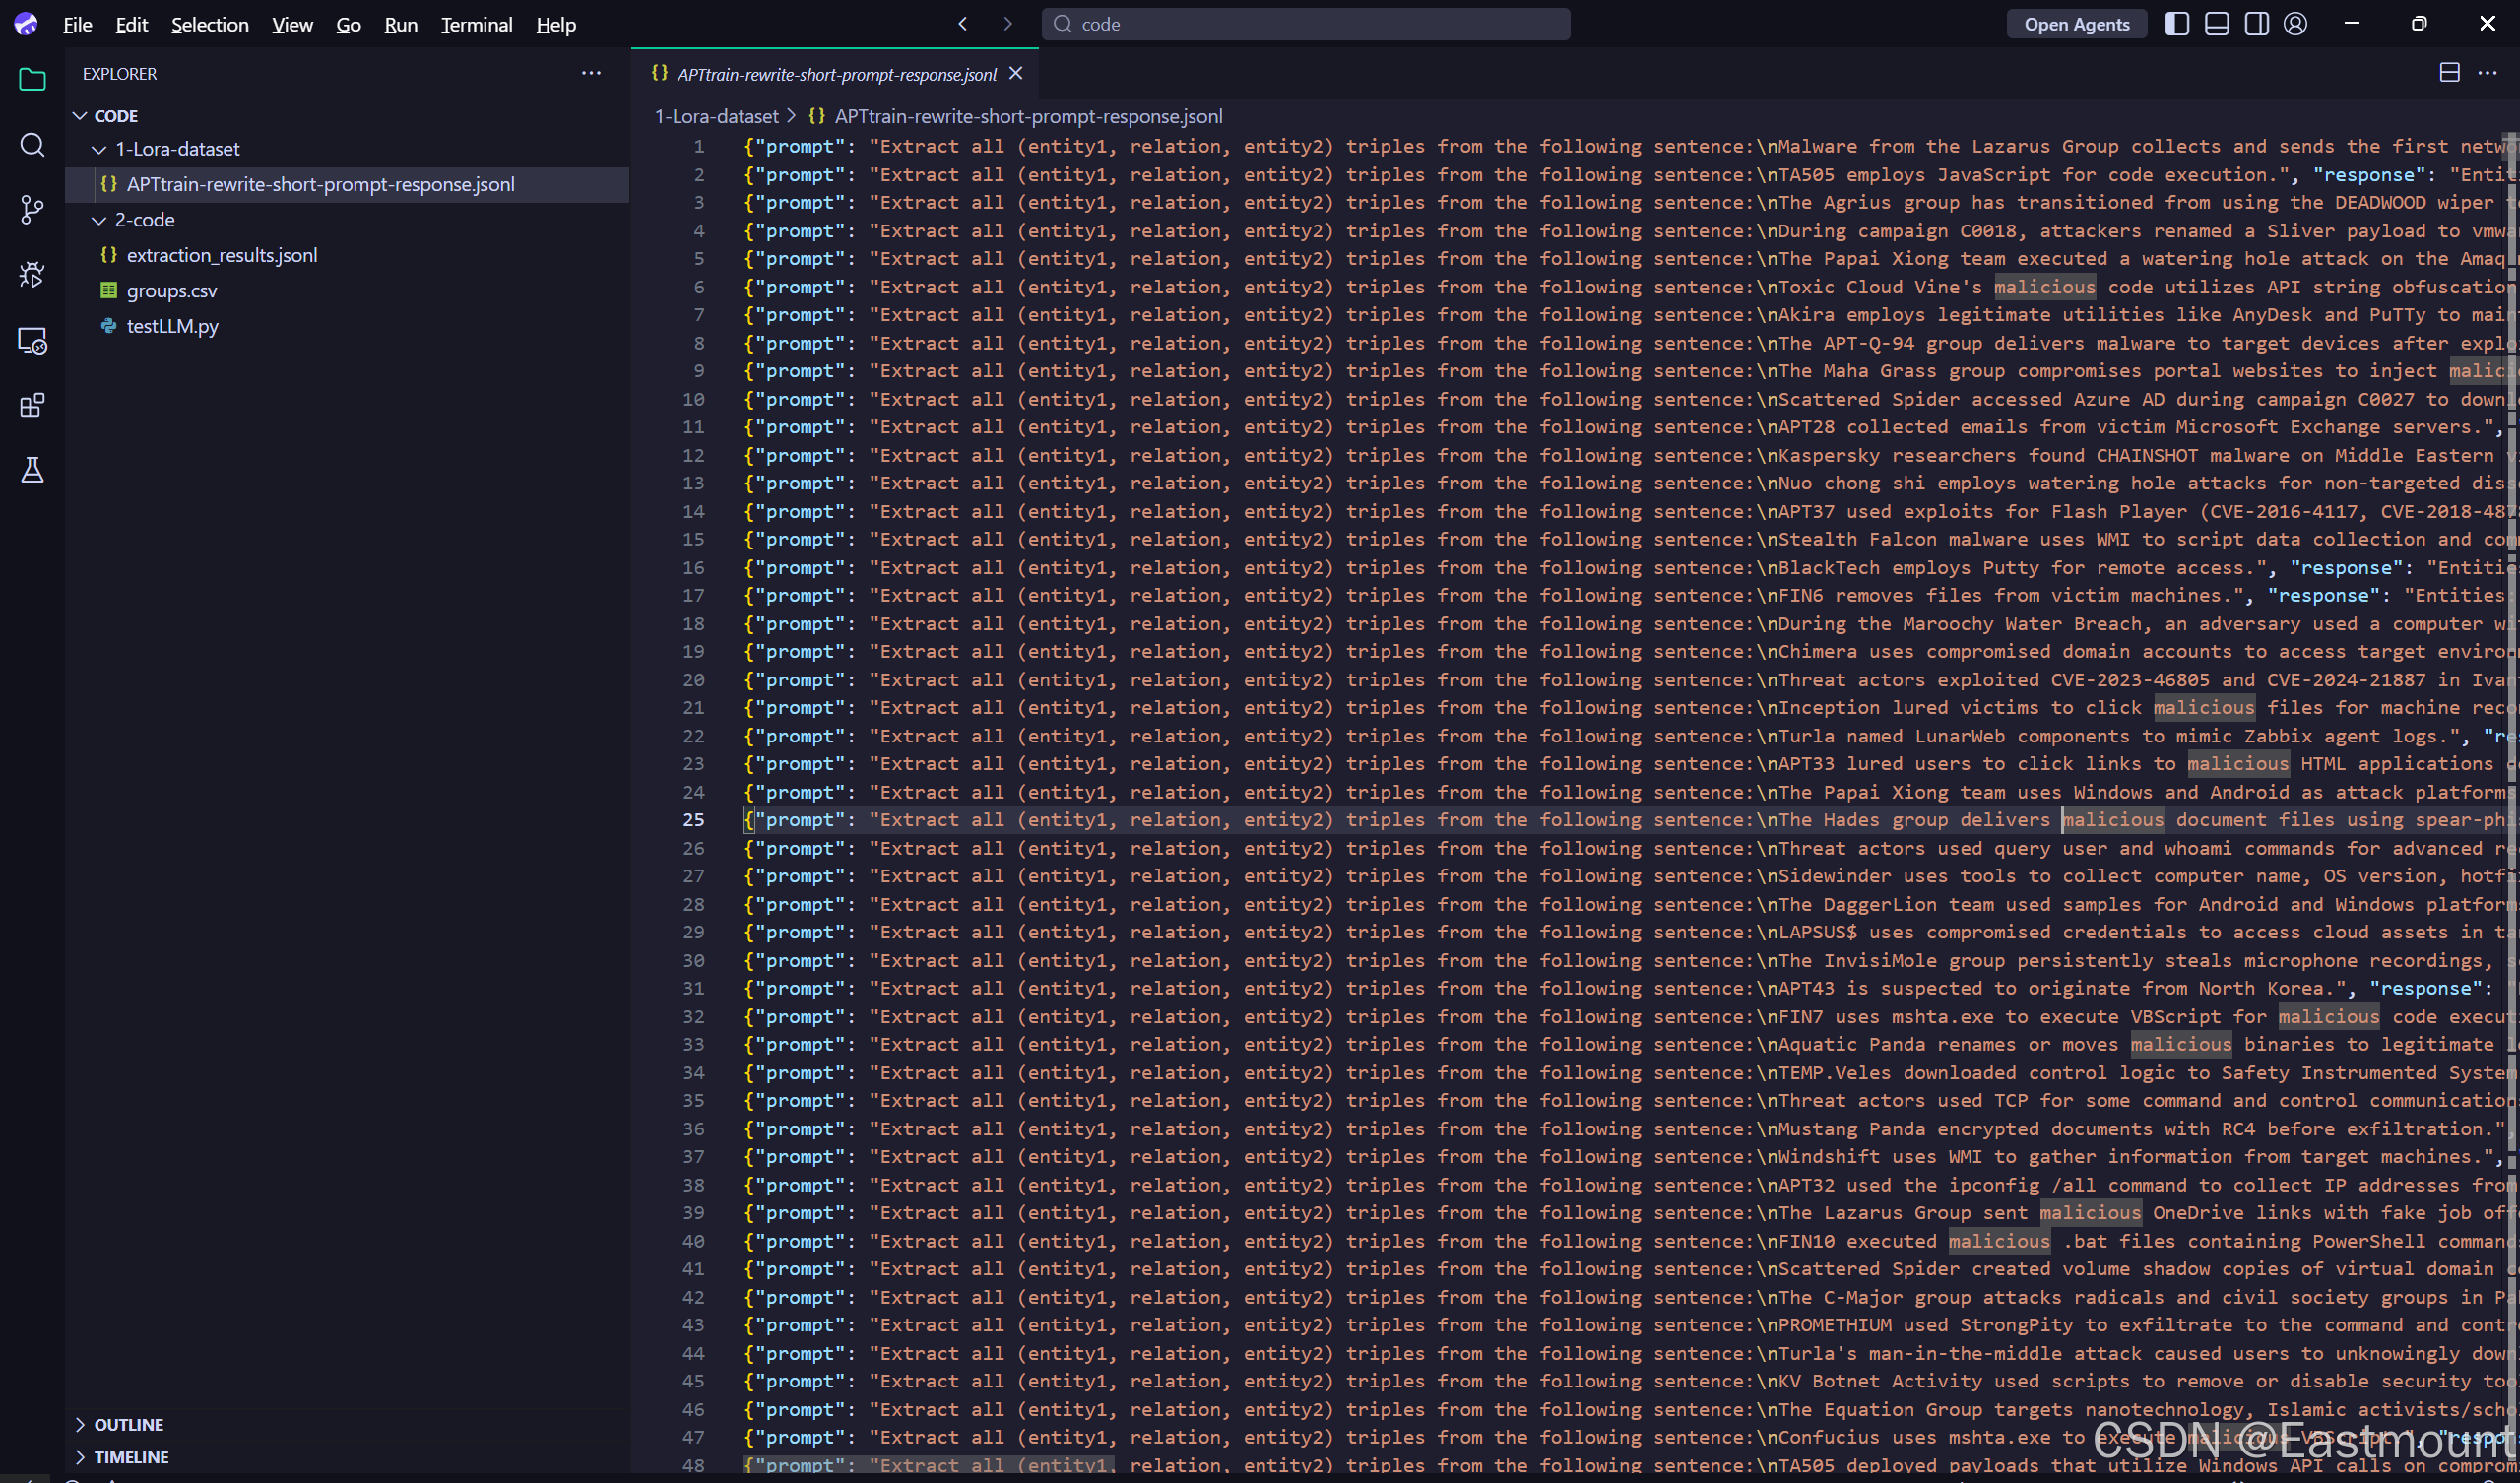2520x1483 pixels.
Task: Go forward using the right arrow
Action: coord(1007,24)
